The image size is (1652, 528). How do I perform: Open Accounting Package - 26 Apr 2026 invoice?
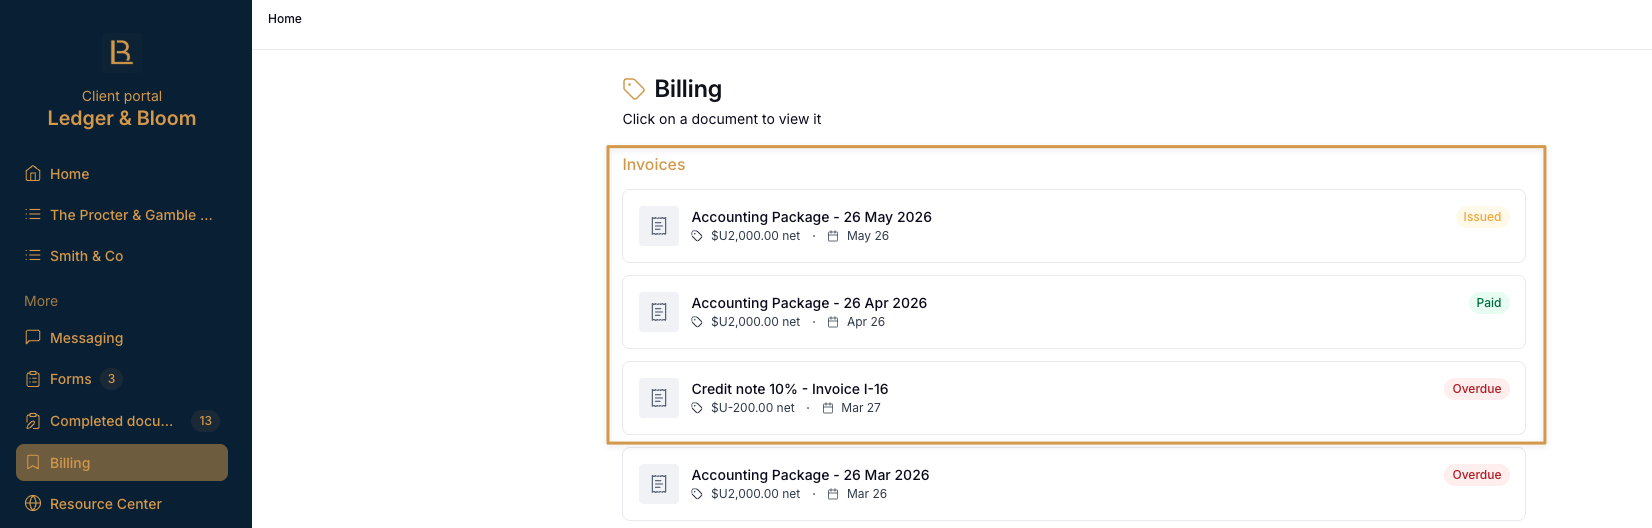click(x=1074, y=312)
